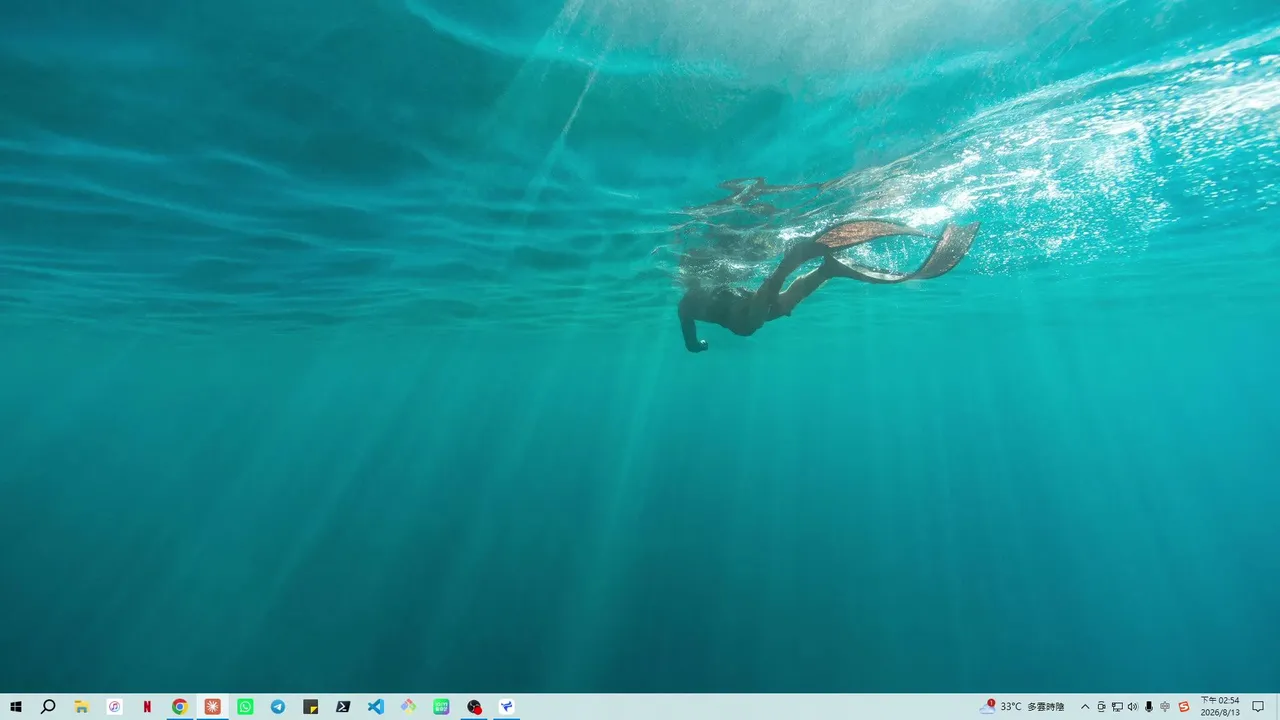Open taskbar Search magnifier

pyautogui.click(x=48, y=707)
